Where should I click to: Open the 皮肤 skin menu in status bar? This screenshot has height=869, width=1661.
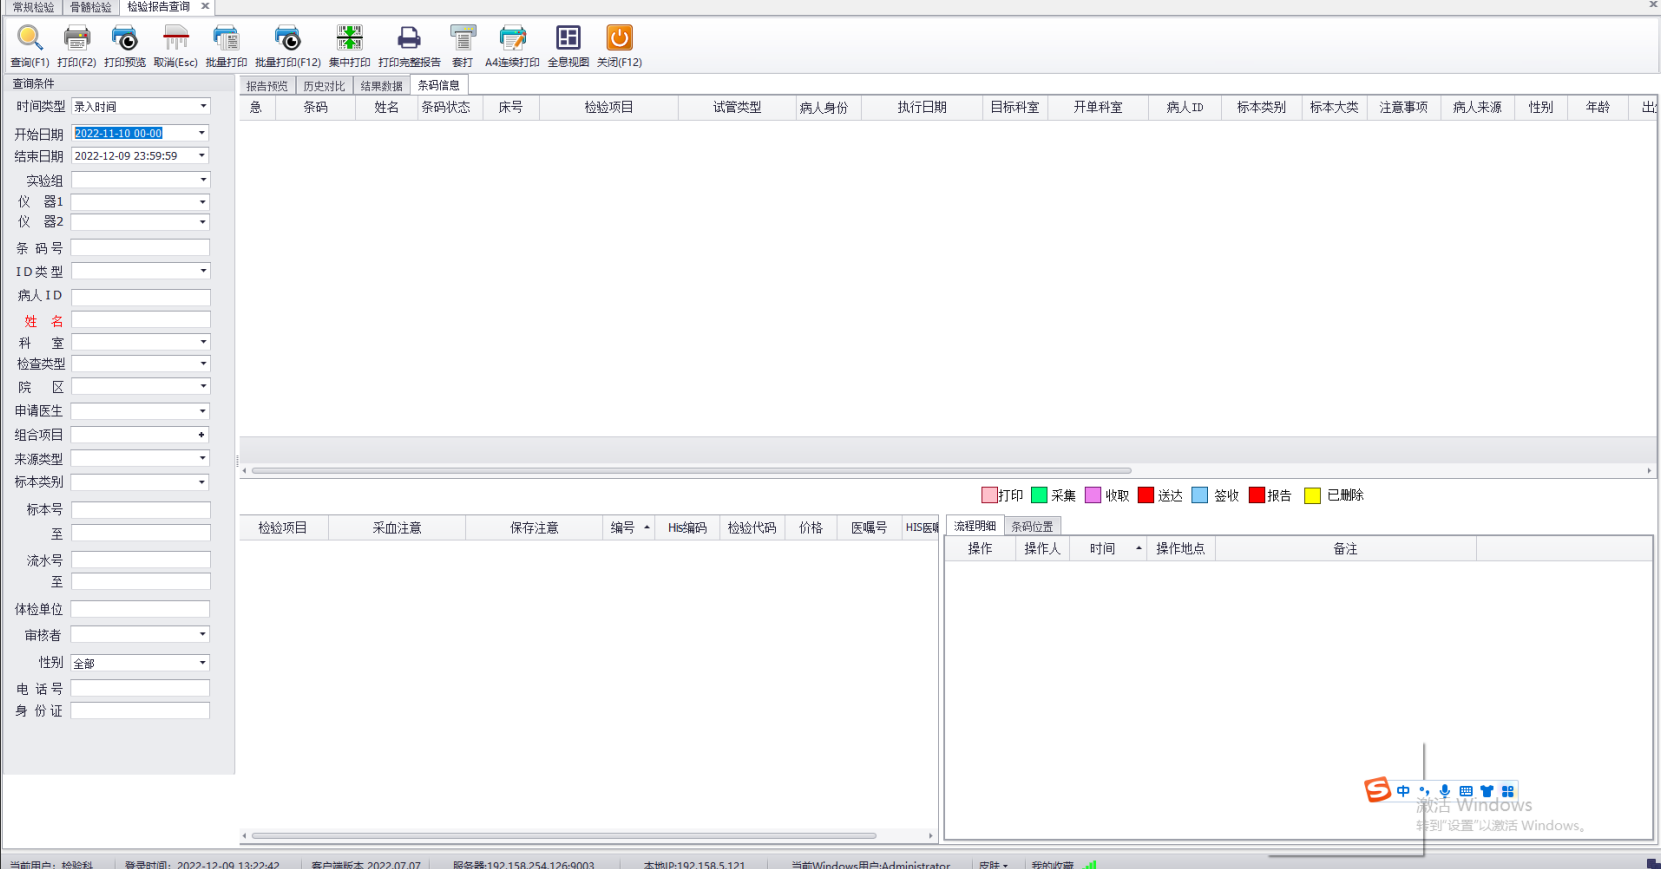coord(993,864)
